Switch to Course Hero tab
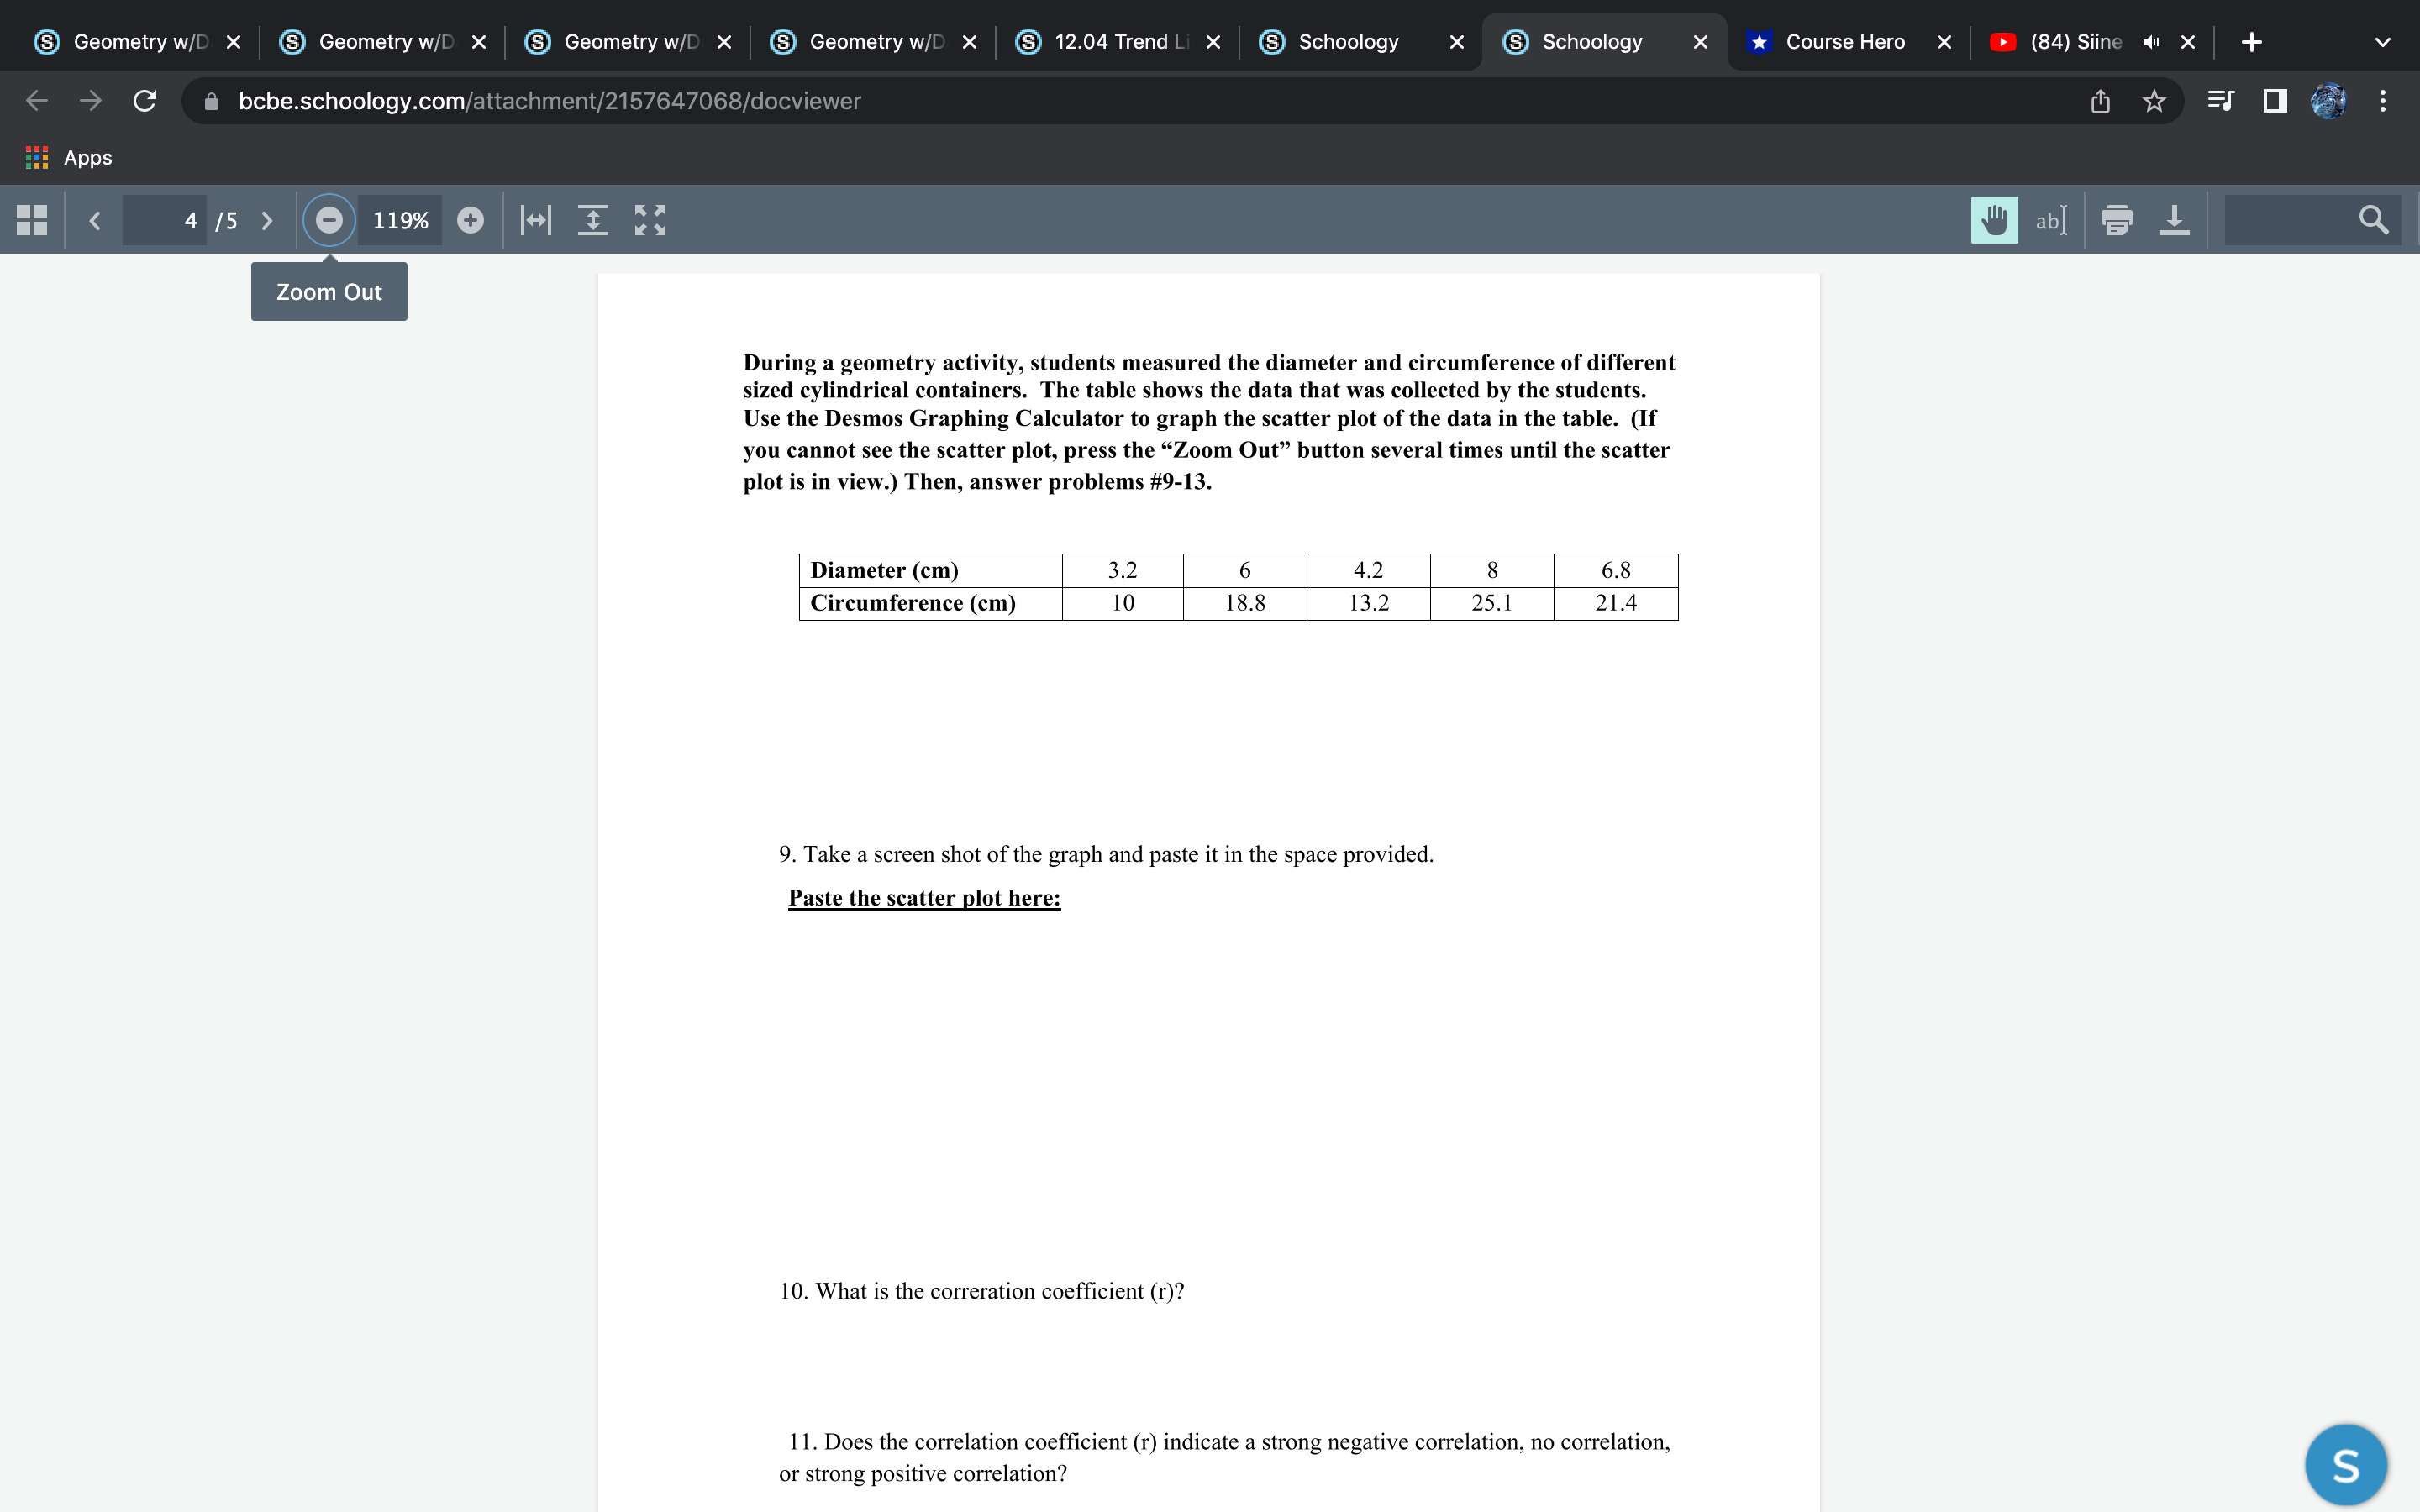Screen dimensions: 2420x1512 point(1845,42)
